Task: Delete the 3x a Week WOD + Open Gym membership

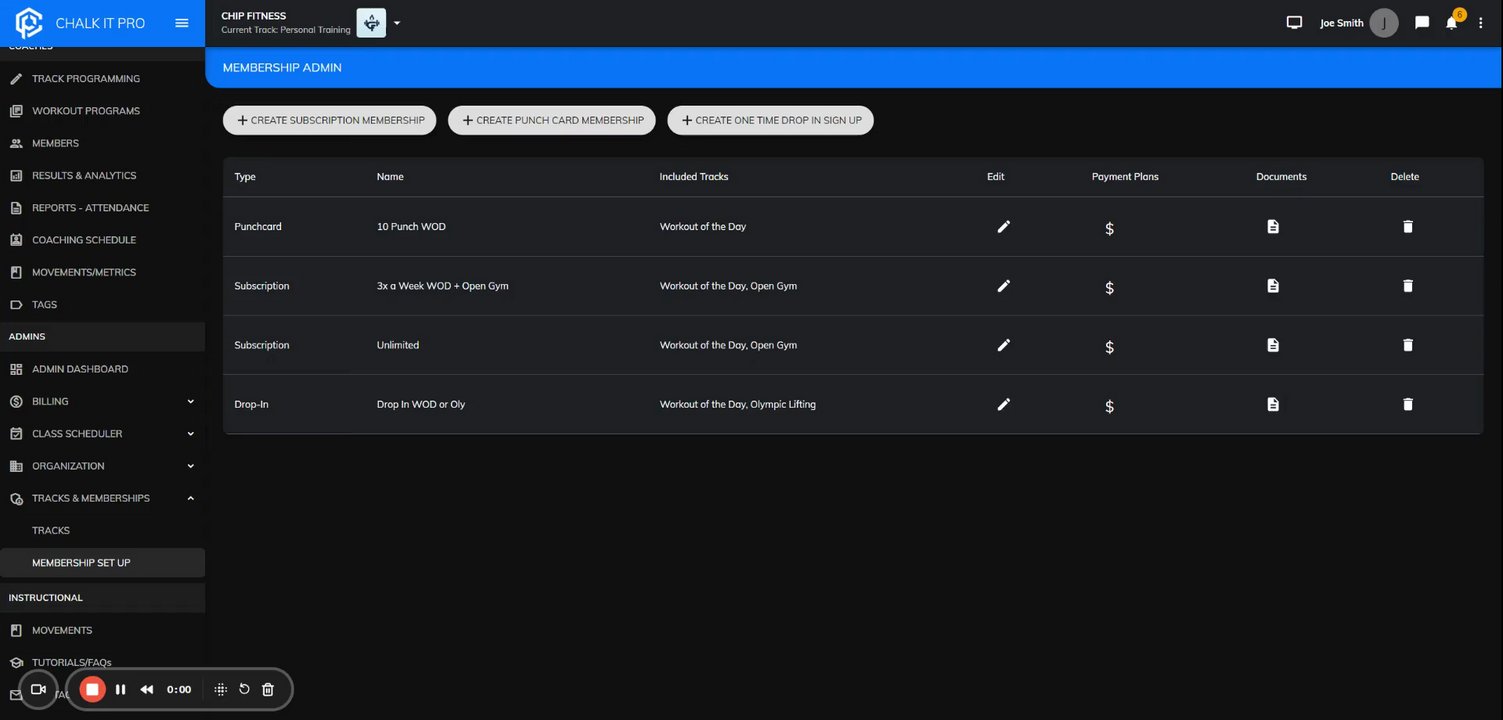Action: [x=1408, y=286]
